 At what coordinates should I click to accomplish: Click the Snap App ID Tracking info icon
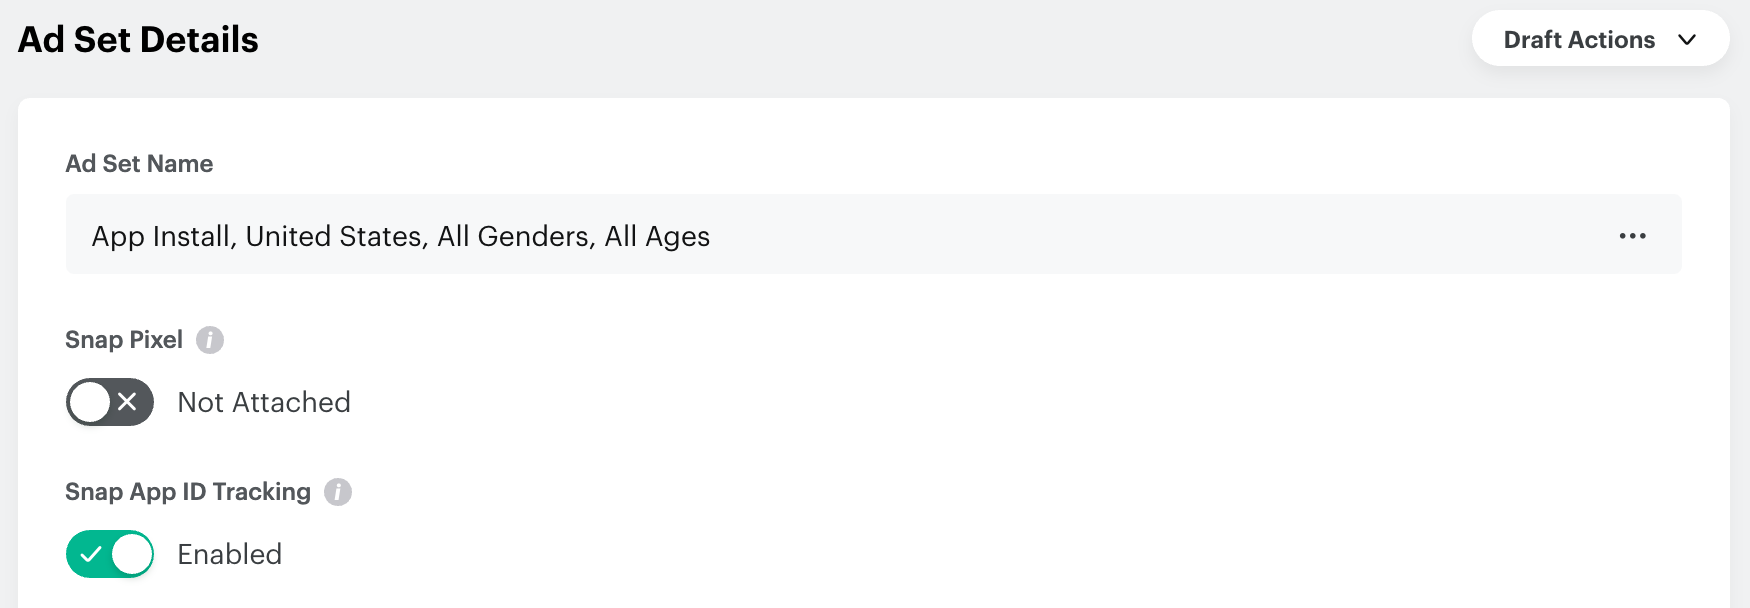point(338,492)
